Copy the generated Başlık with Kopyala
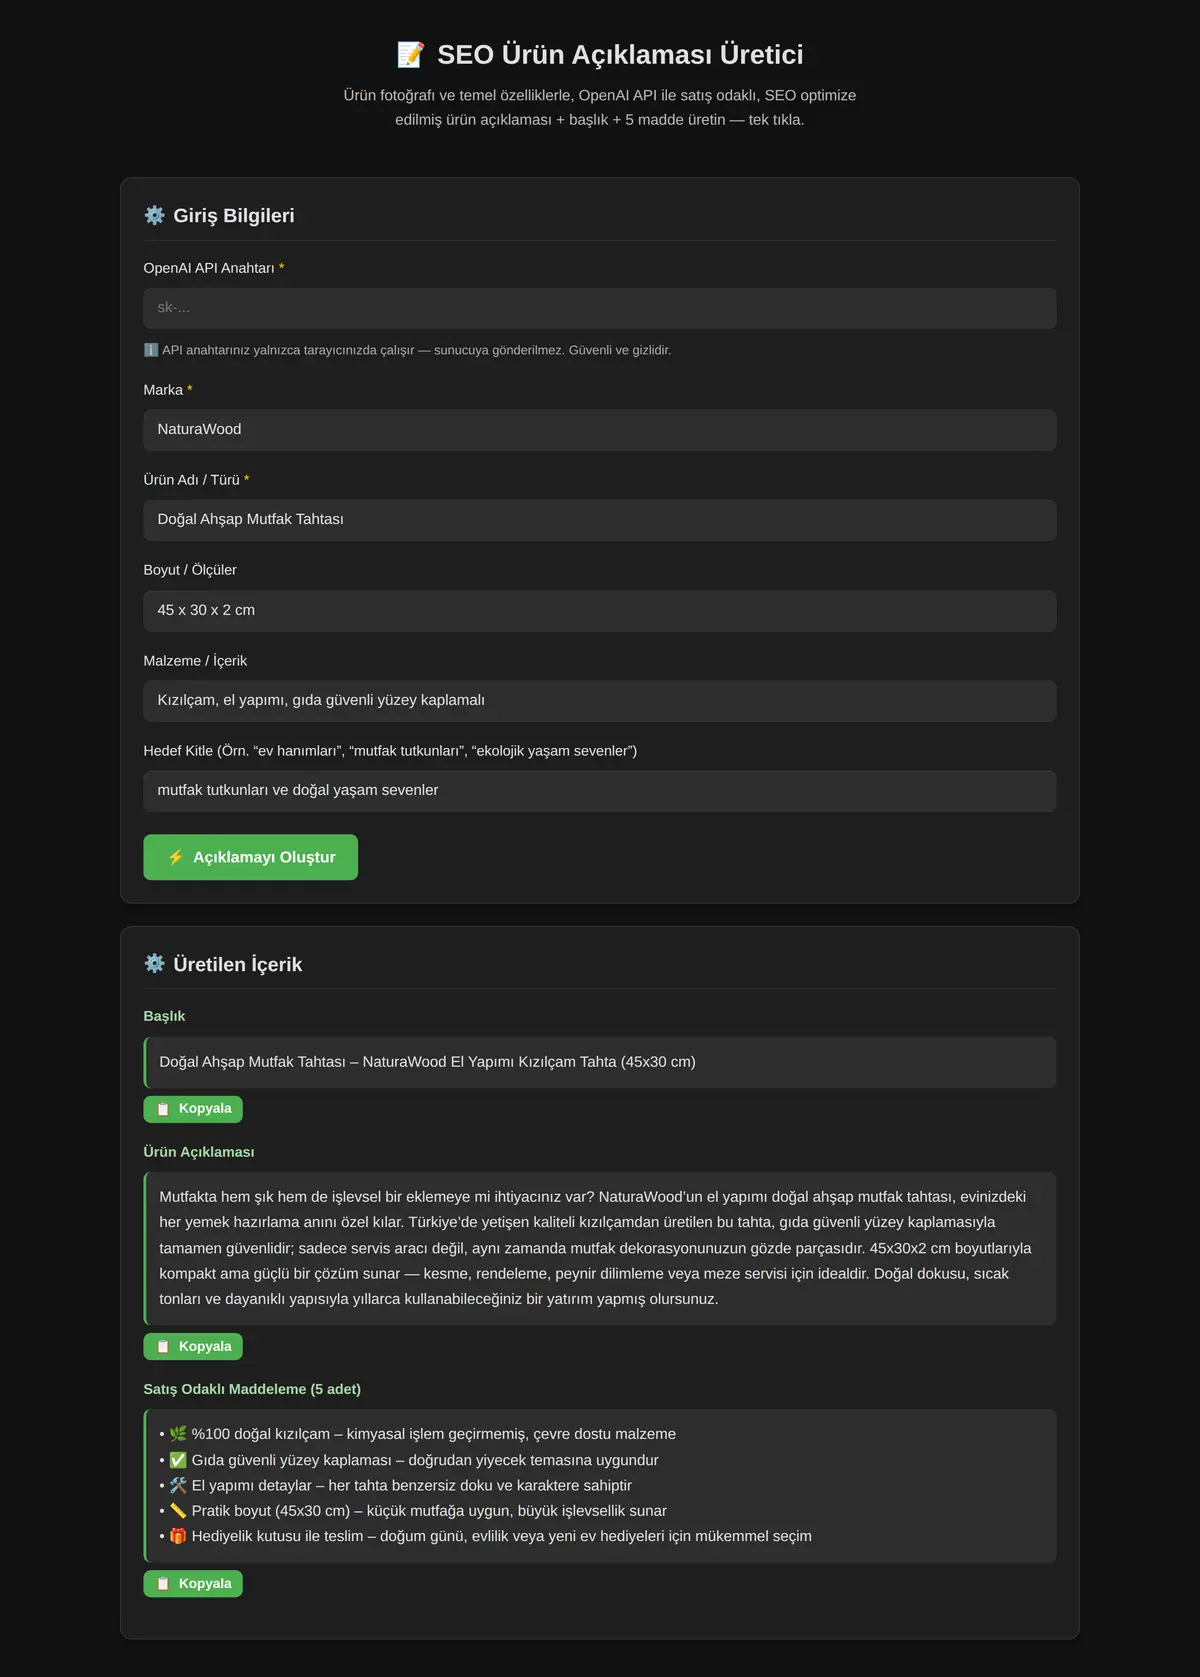Image resolution: width=1200 pixels, height=1677 pixels. click(193, 1109)
